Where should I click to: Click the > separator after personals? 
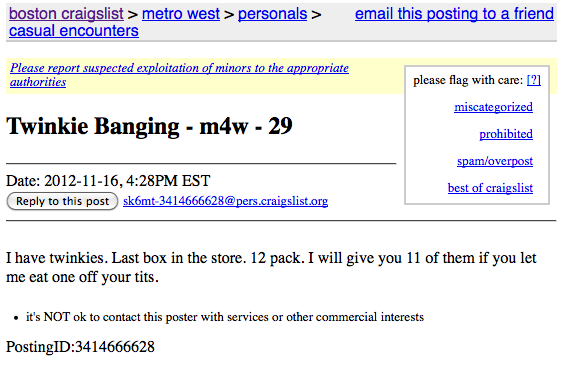(x=316, y=15)
